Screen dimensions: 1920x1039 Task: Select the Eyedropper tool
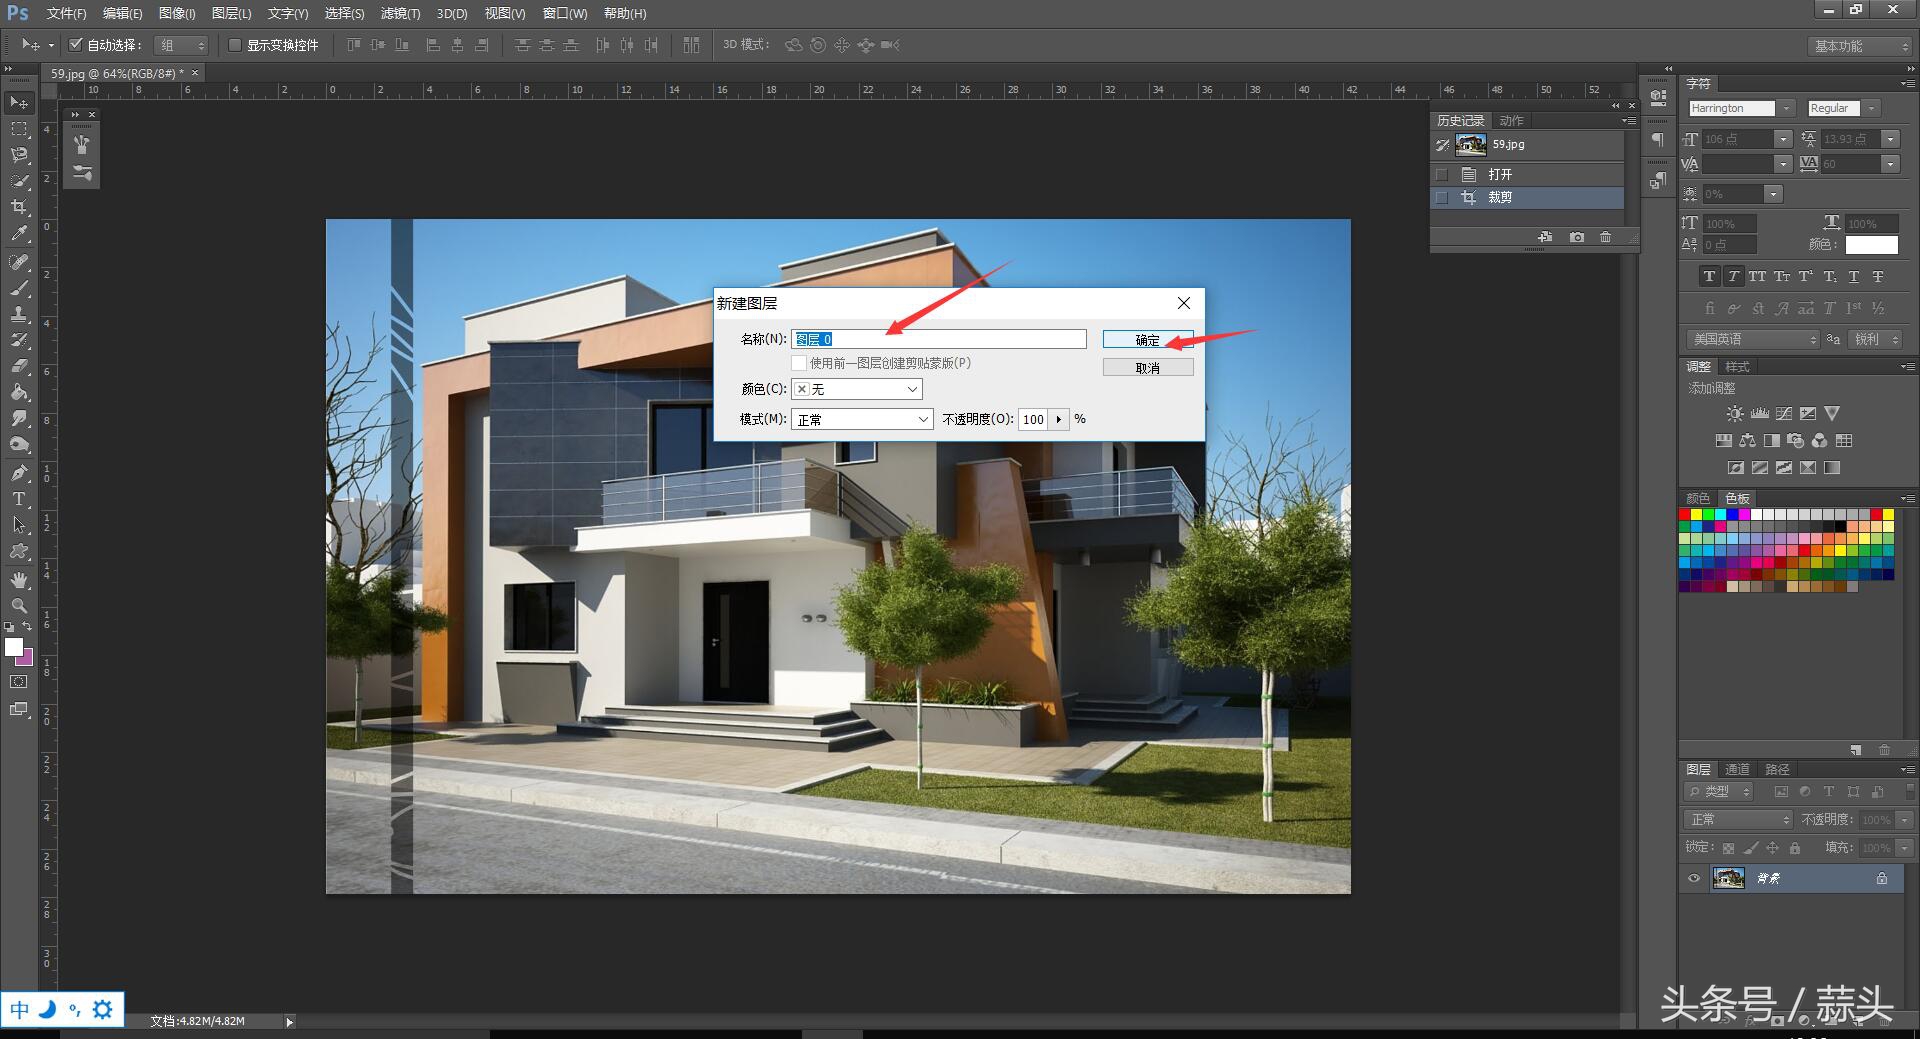19,234
